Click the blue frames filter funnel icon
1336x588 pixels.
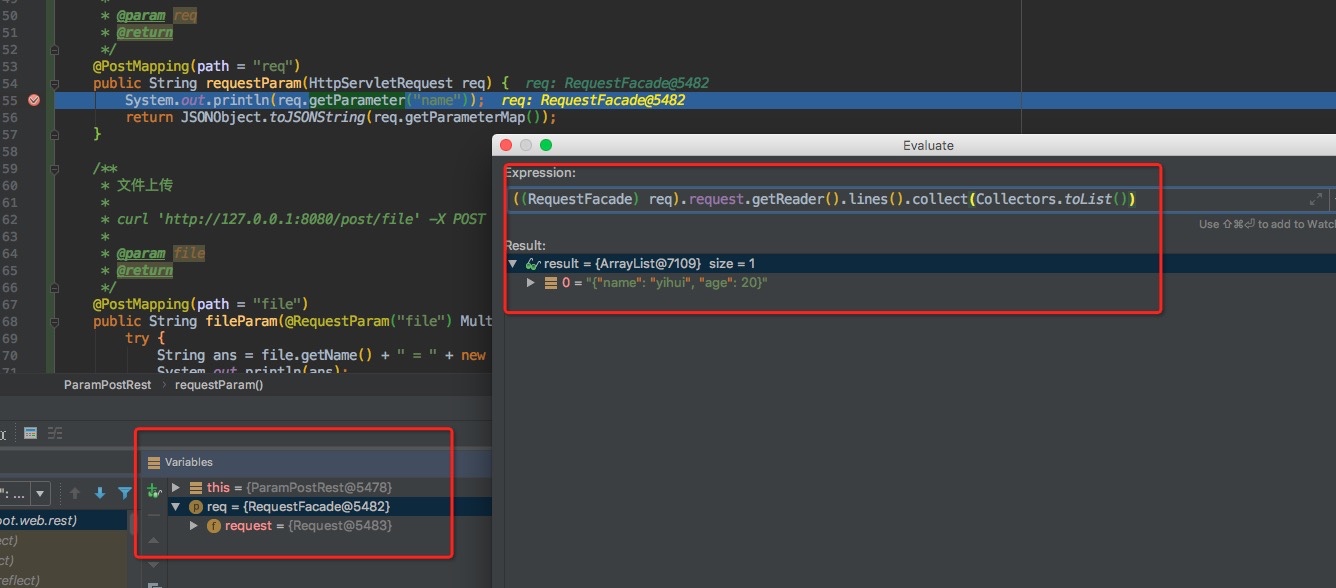124,493
